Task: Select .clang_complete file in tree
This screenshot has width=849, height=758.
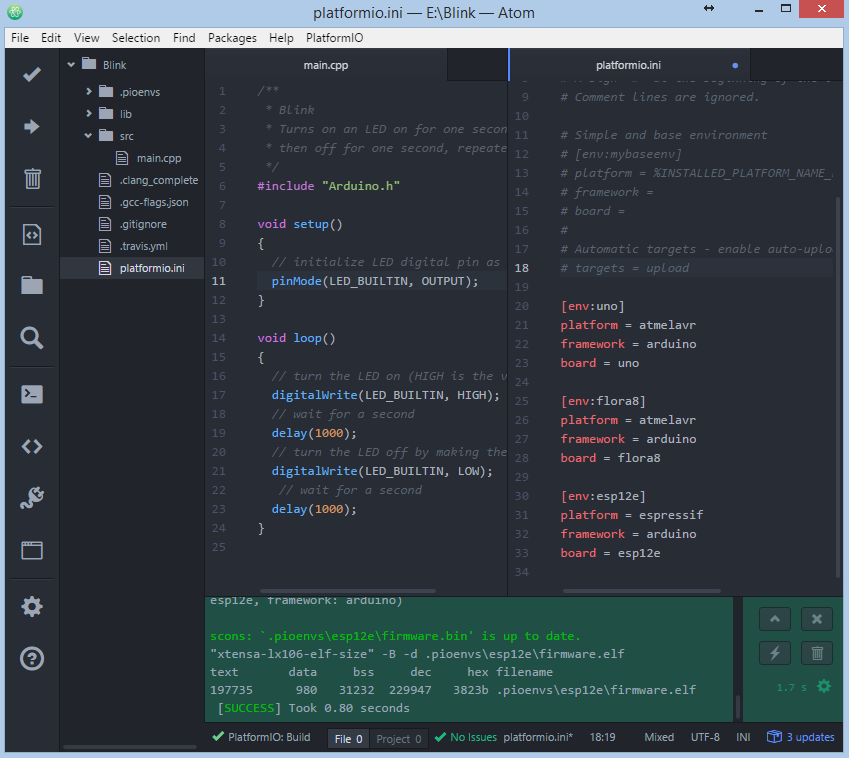Action: (159, 180)
